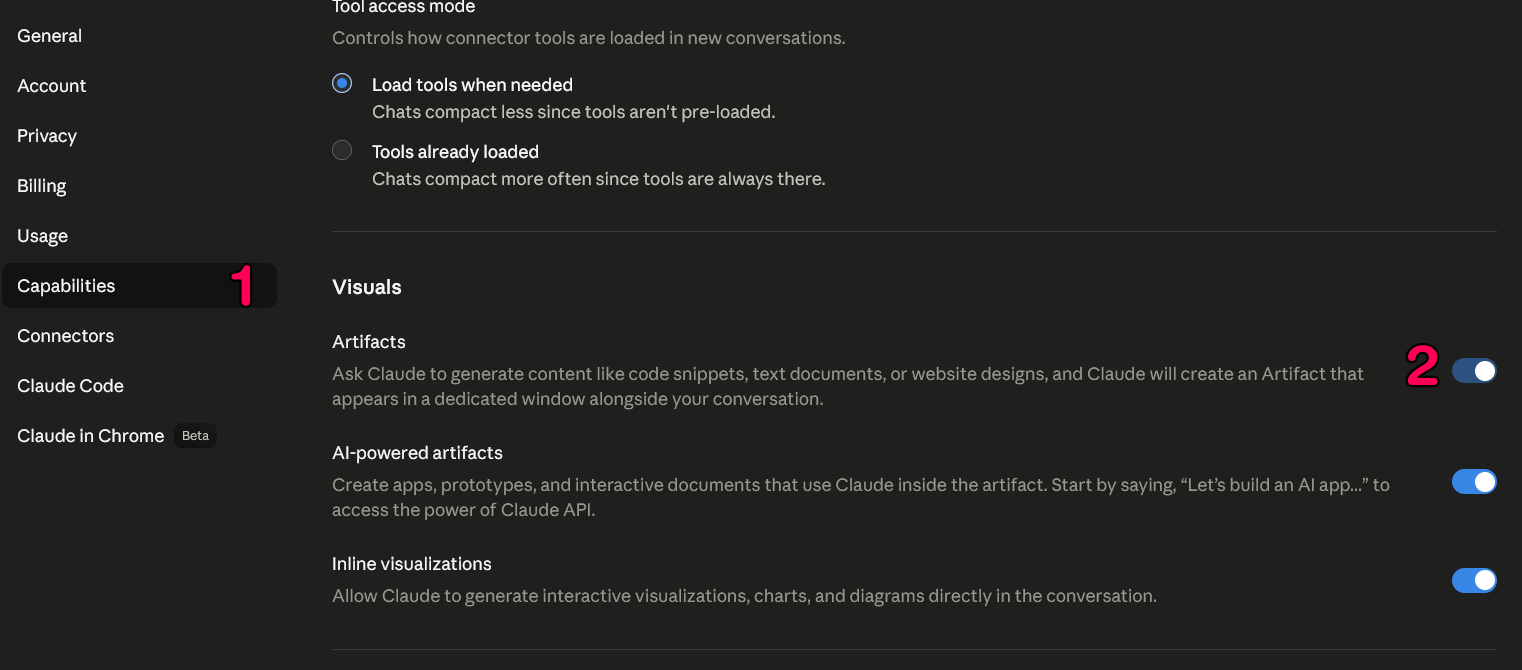Click the Inline visualizations label
The width and height of the screenshot is (1522, 670).
tap(411, 563)
